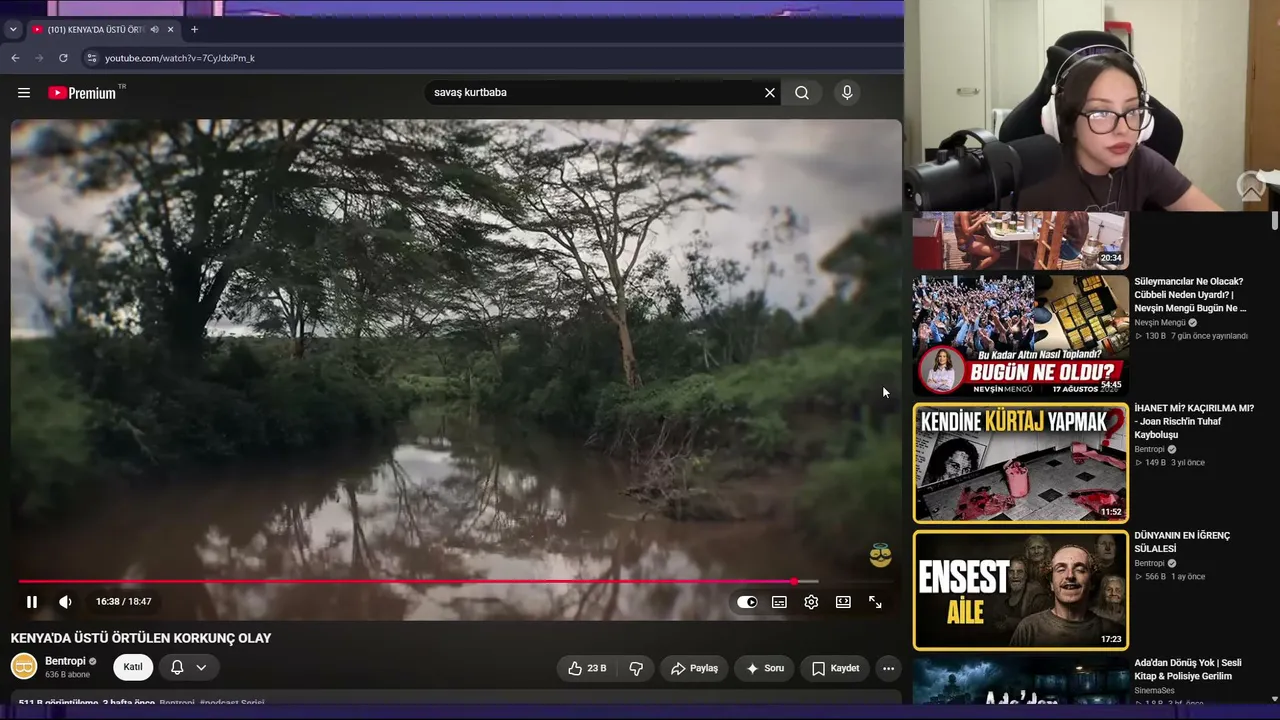Image resolution: width=1280 pixels, height=720 pixels.
Task: Open the BUGÜN NE OLDU? thumbnail
Action: 1020,334
